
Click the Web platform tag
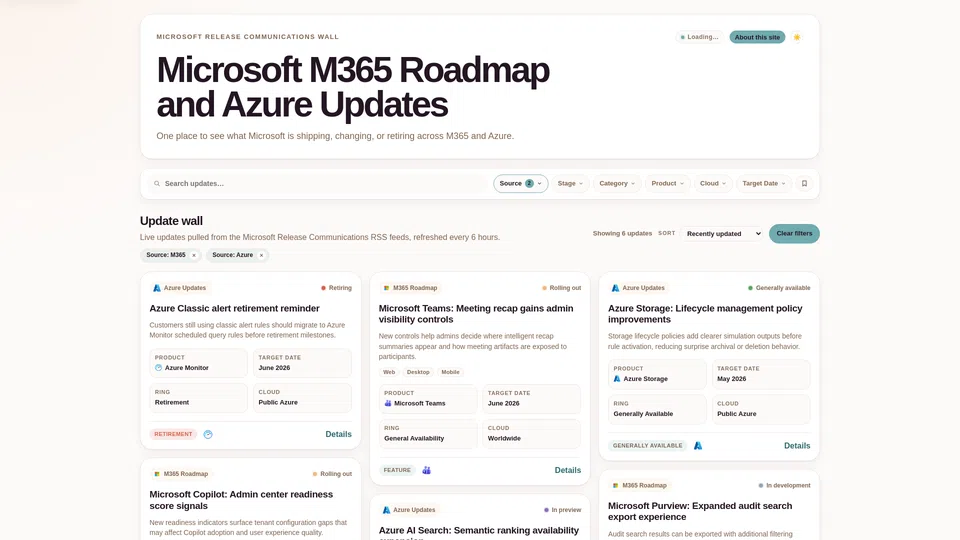click(389, 372)
